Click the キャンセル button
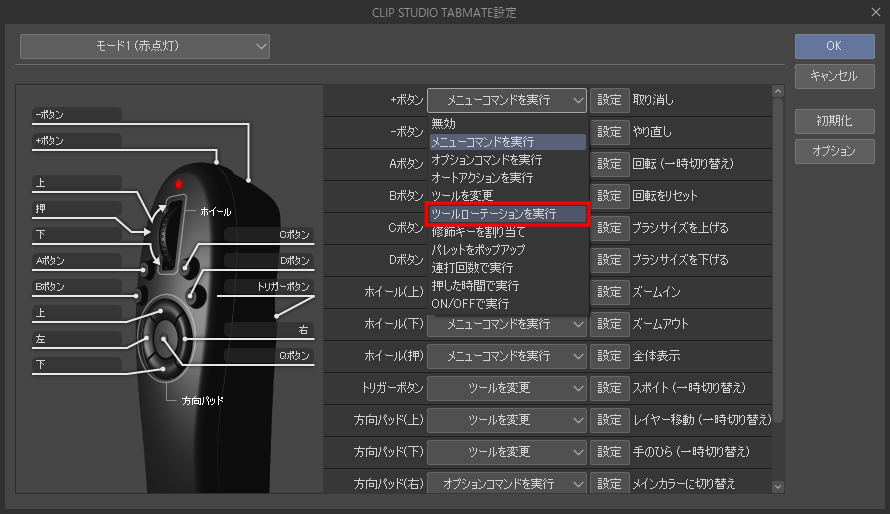This screenshot has height=514, width=890. (x=834, y=76)
